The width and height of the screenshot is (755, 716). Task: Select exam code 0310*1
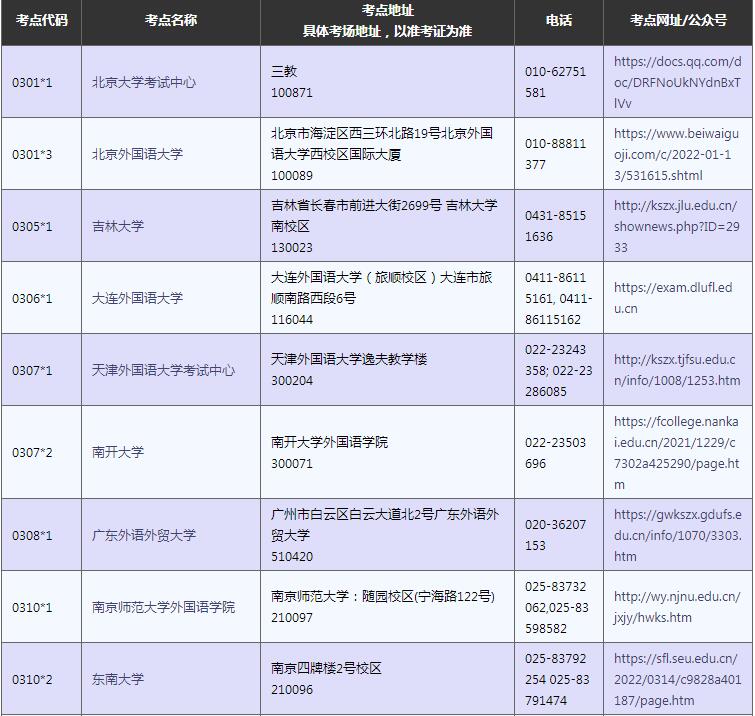point(32,608)
